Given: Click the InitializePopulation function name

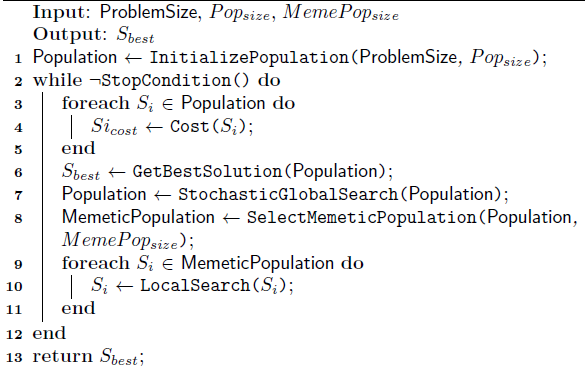Looking at the screenshot, I should coord(249,58).
